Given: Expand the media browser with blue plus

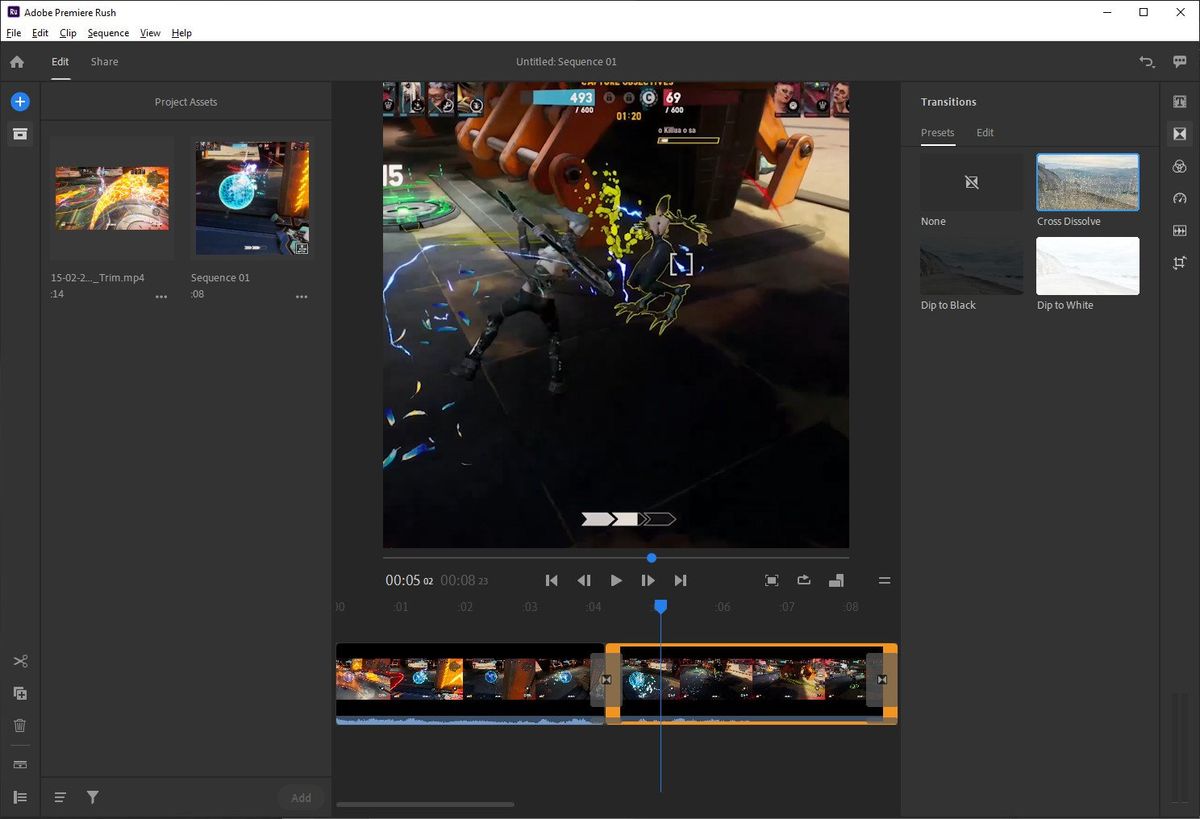Looking at the screenshot, I should [20, 100].
